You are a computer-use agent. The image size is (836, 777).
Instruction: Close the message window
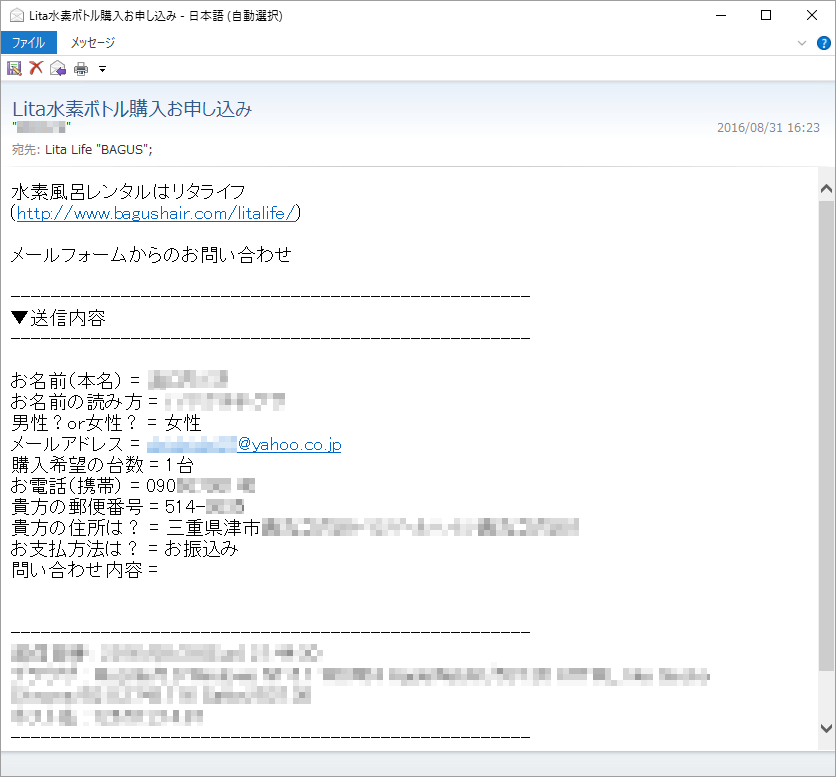click(x=811, y=15)
